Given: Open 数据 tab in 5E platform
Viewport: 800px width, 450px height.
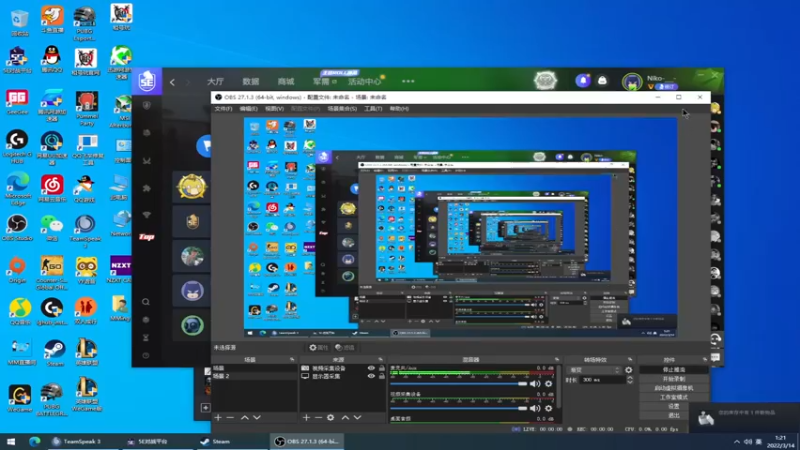Looking at the screenshot, I should coord(251,82).
